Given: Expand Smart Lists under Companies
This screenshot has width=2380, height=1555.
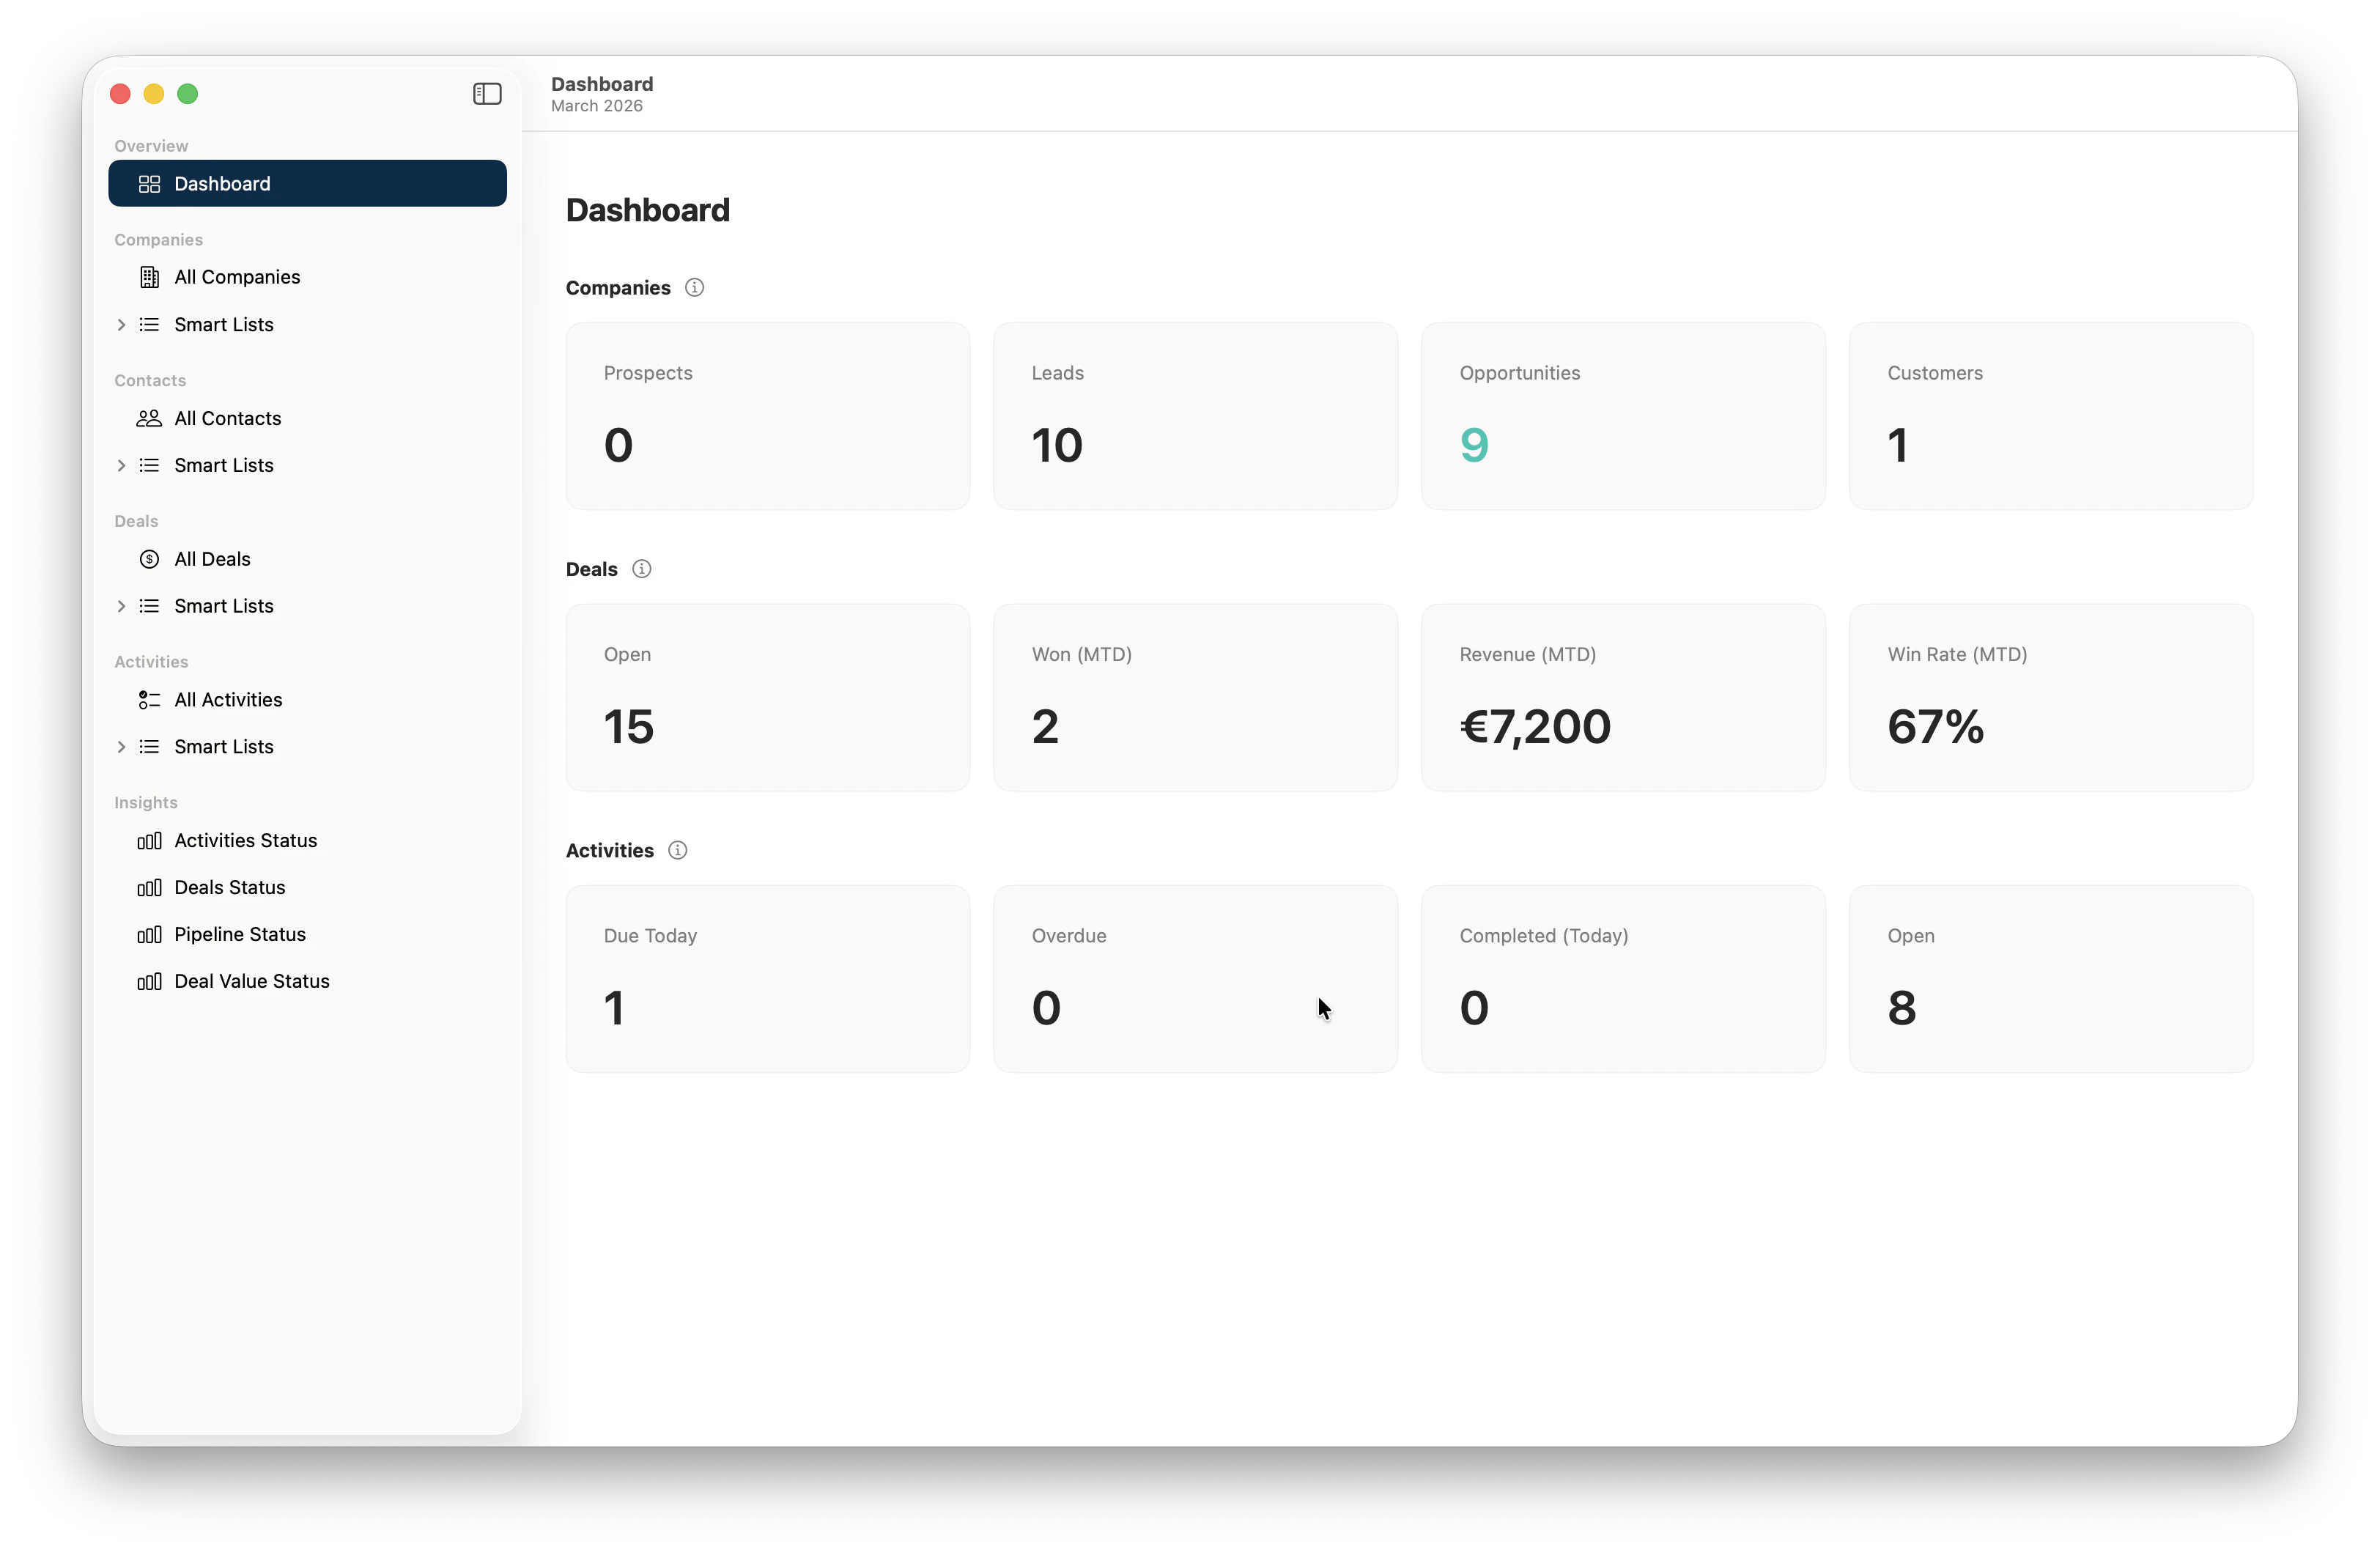Looking at the screenshot, I should [121, 325].
